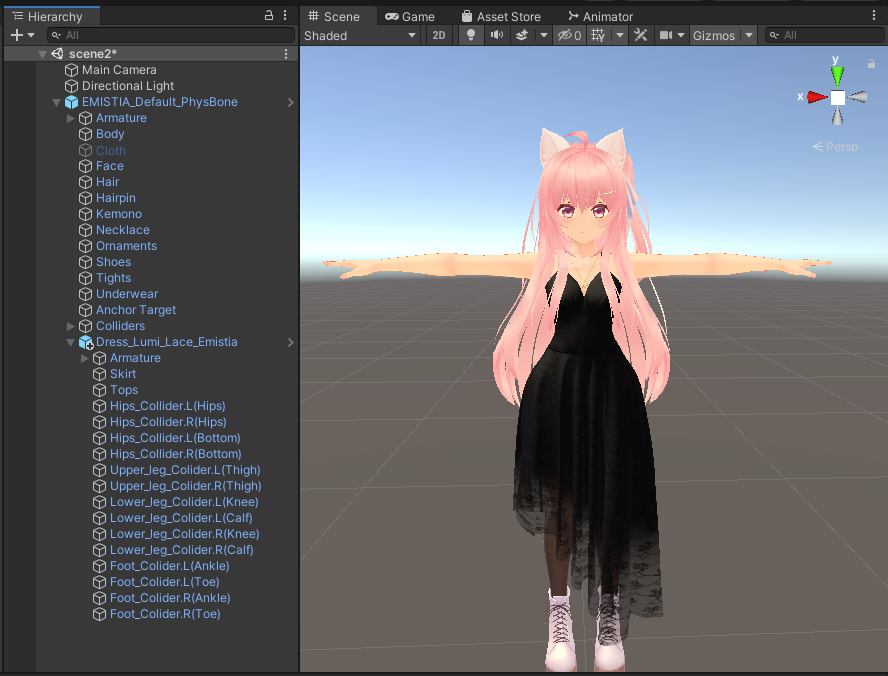888x676 pixels.
Task: Click Persp projection label
Action: (x=836, y=147)
